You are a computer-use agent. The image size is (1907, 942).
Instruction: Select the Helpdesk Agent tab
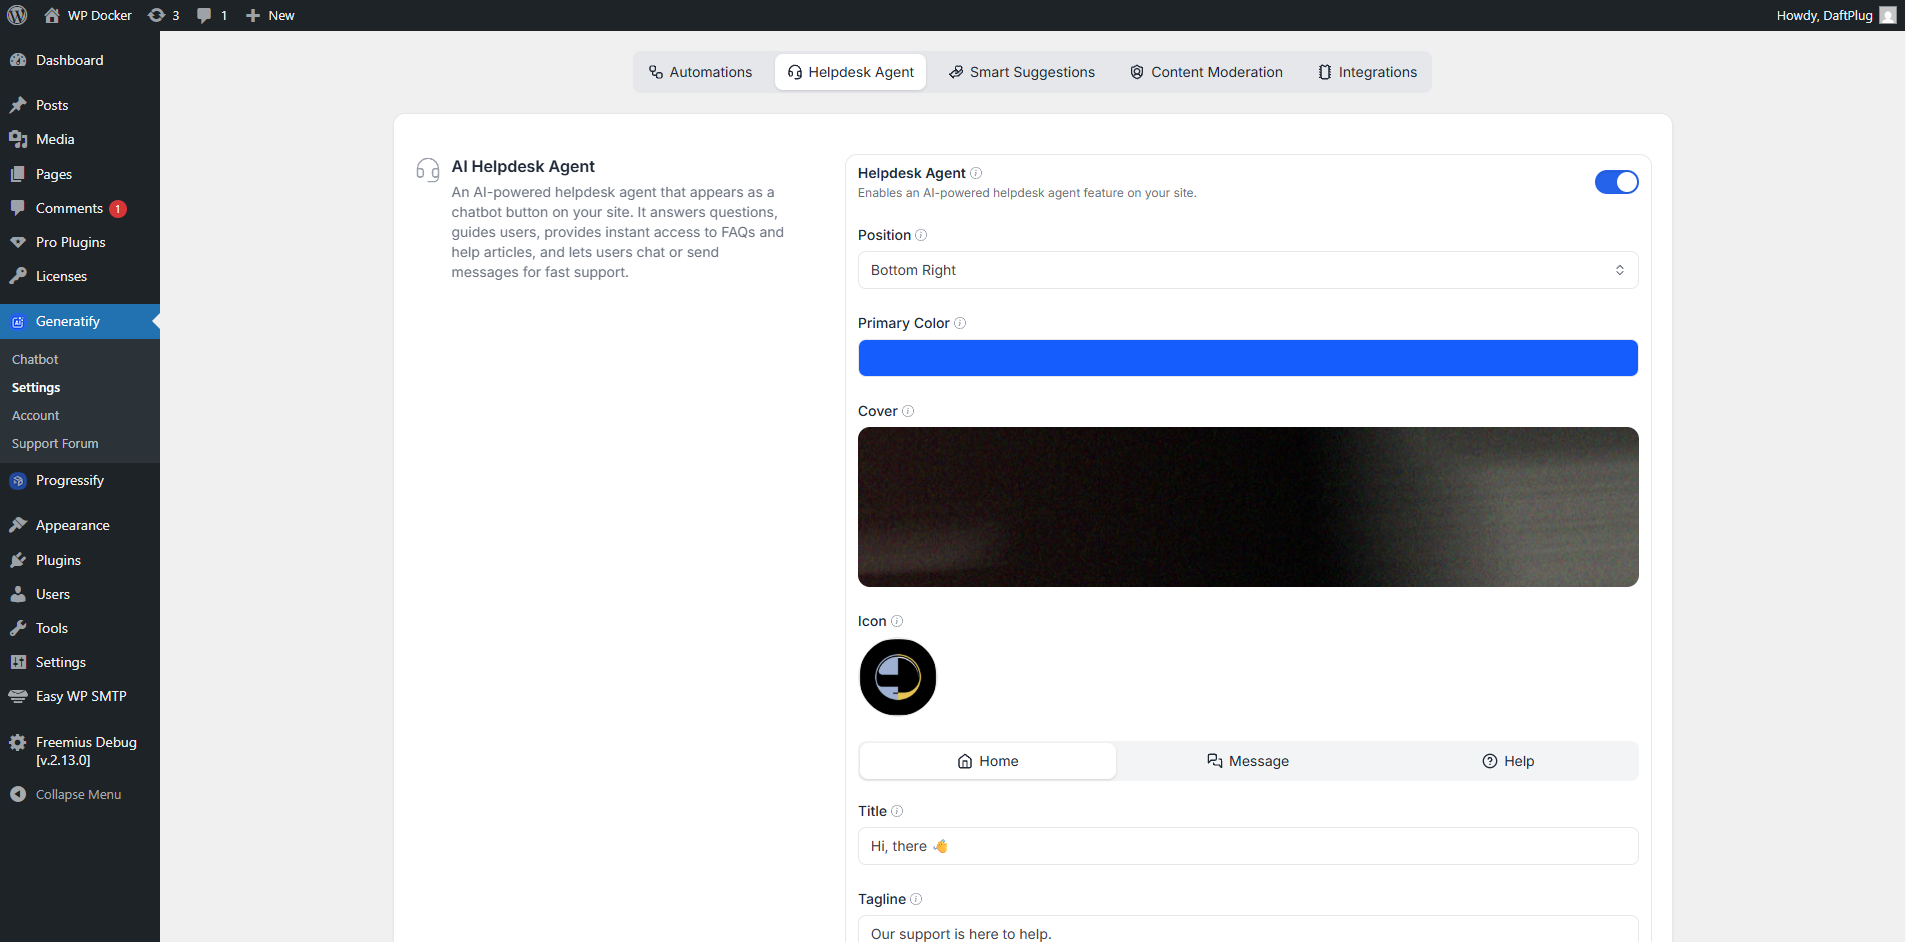coord(850,72)
